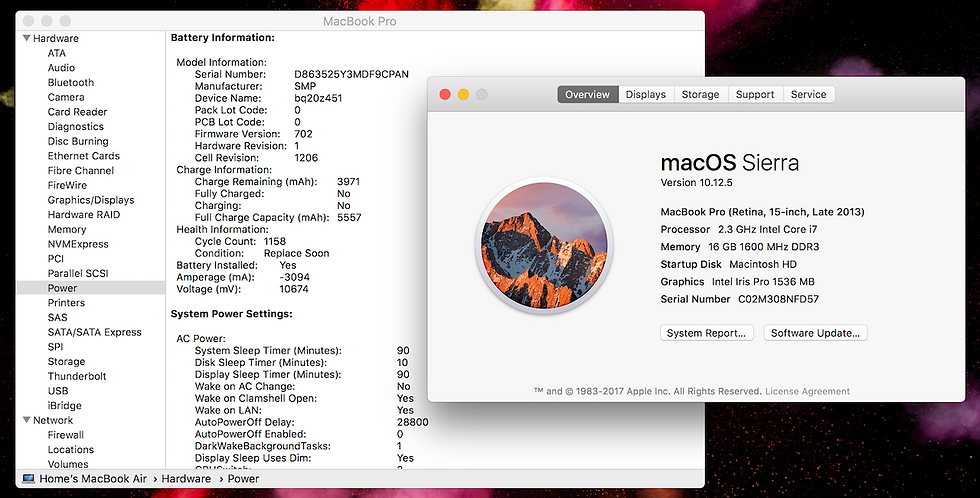Select Printers in the sidebar
This screenshot has height=498, width=980.
66,302
